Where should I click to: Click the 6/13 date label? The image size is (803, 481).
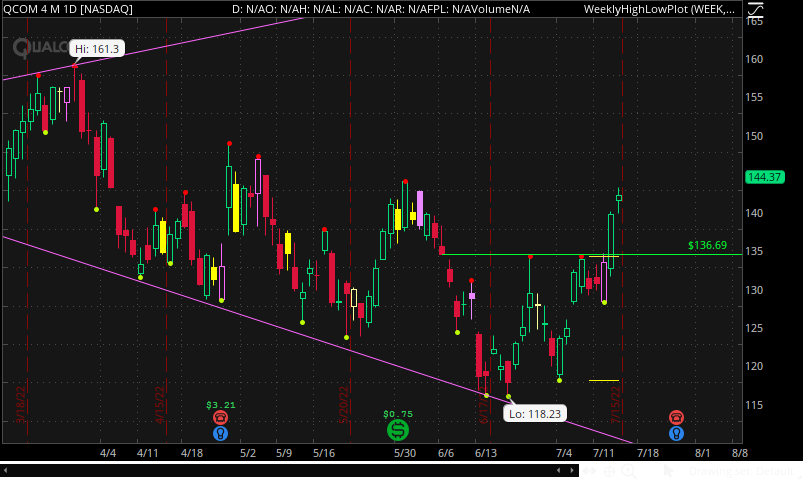click(486, 453)
